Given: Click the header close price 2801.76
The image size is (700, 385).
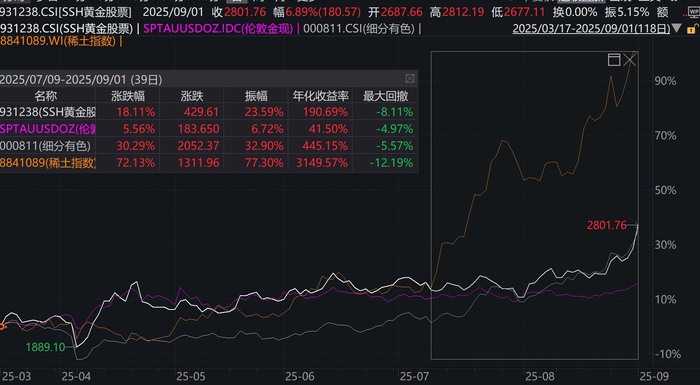Looking at the screenshot, I should click(x=245, y=12).
